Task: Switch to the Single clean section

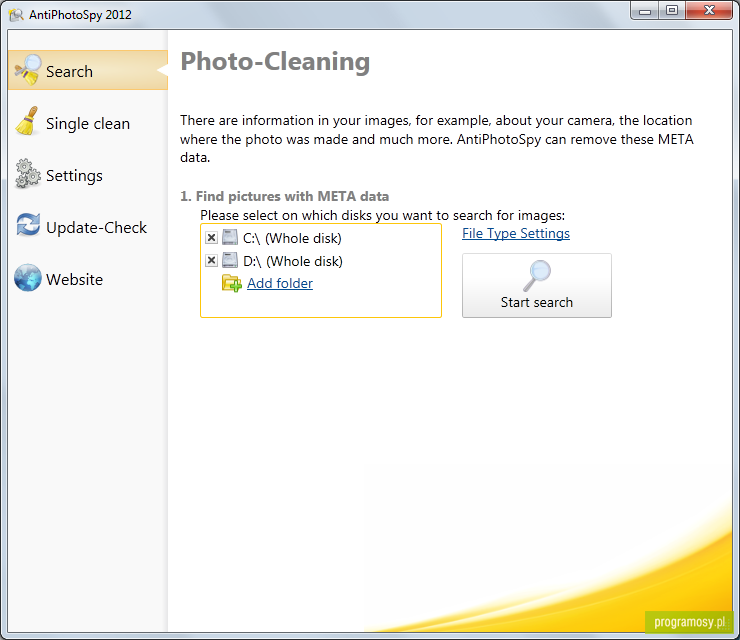Action: pos(88,124)
